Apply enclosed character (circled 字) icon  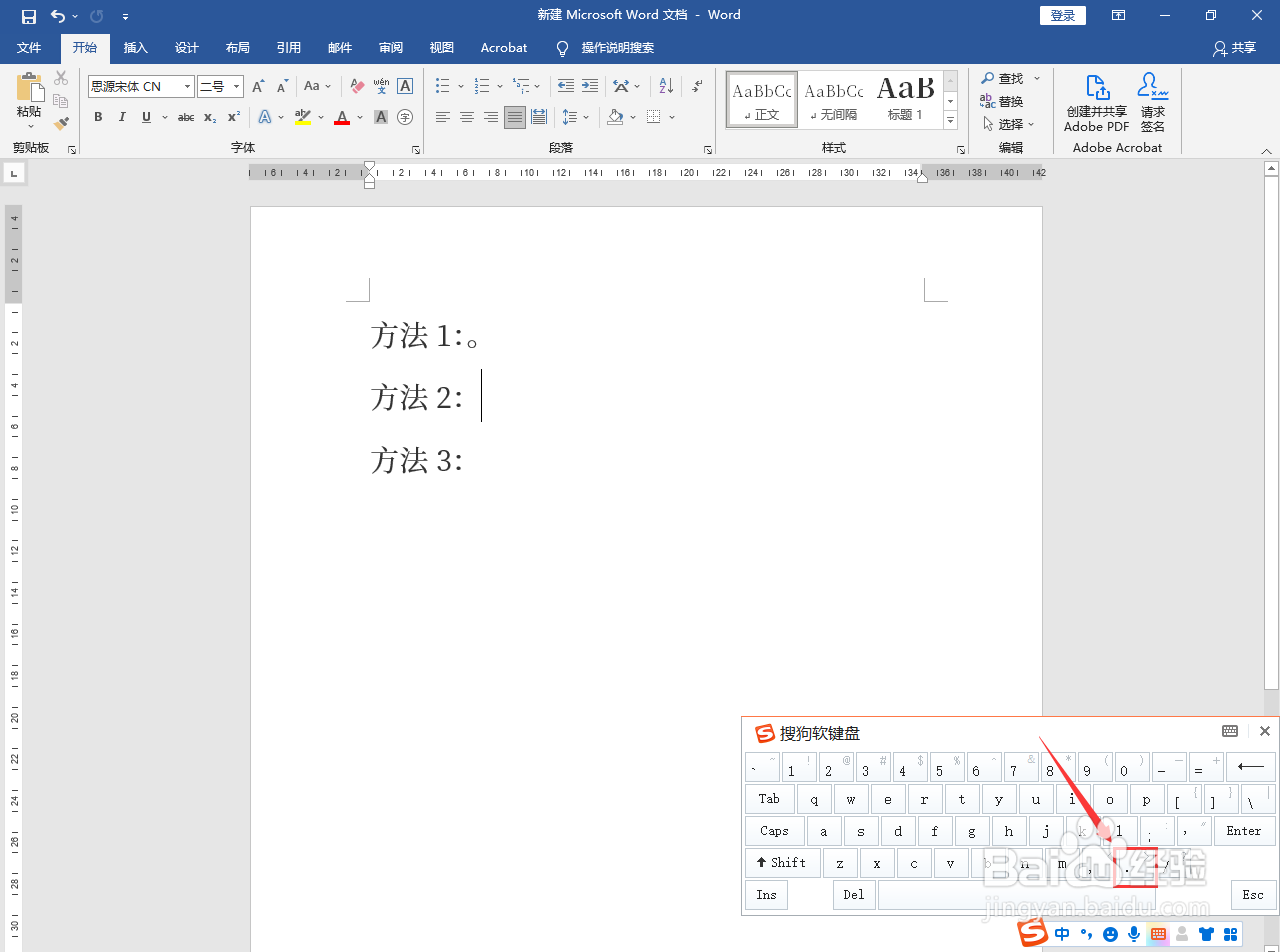coord(405,117)
